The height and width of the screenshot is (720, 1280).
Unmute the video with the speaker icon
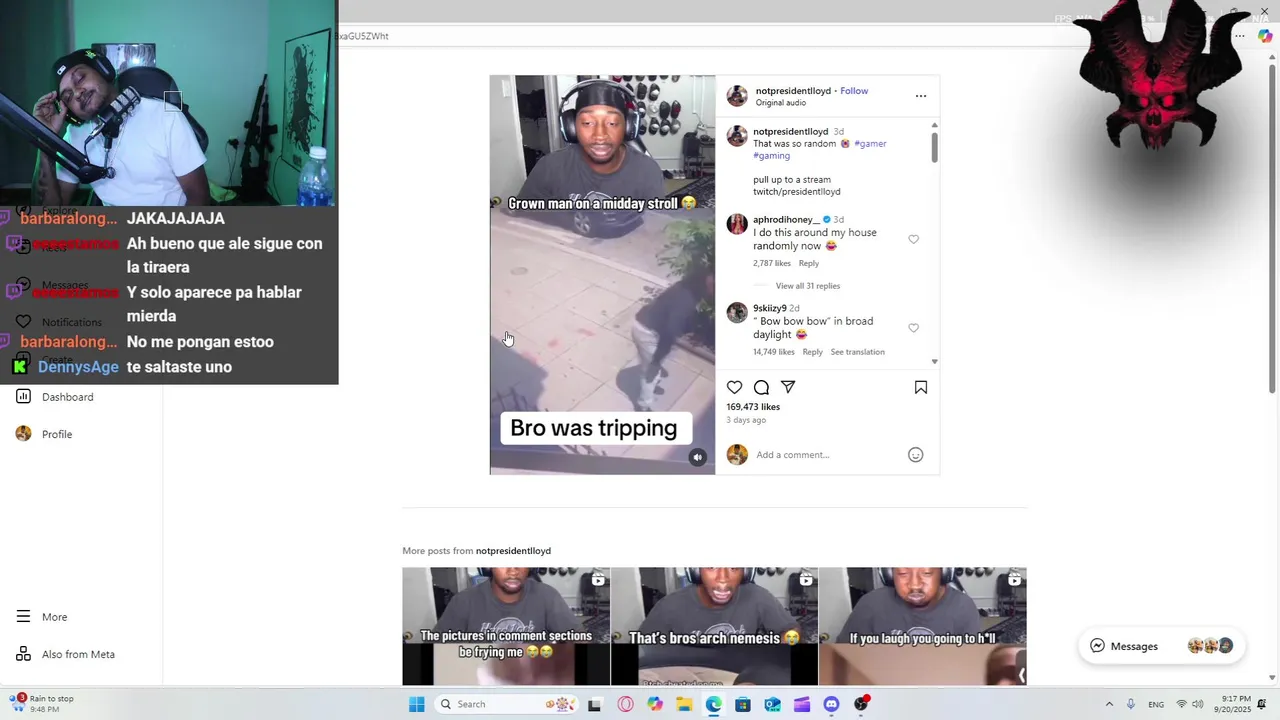698,457
